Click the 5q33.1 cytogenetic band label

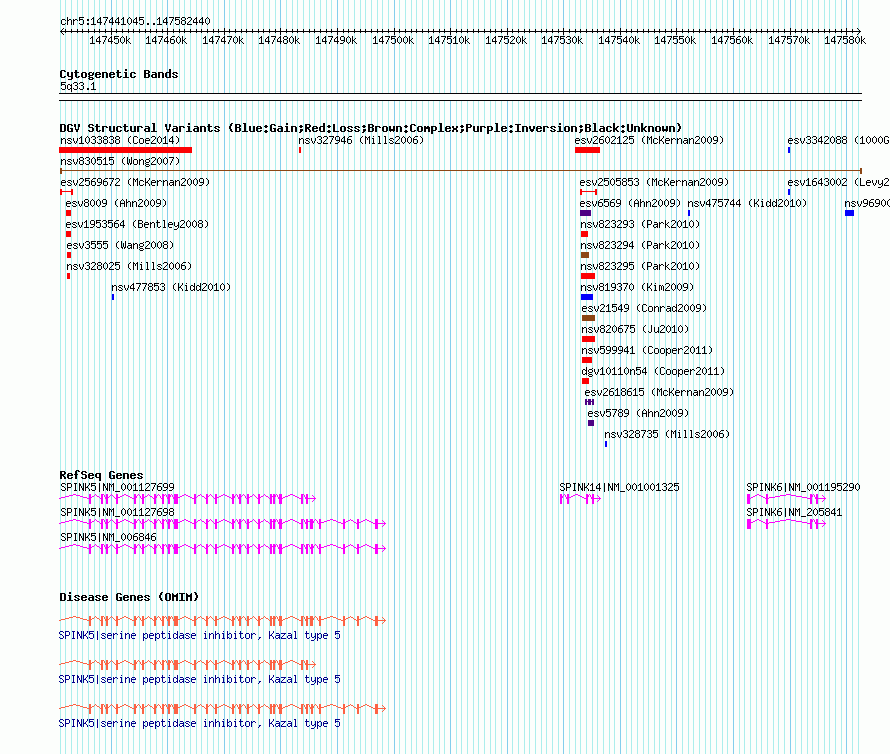tap(78, 86)
